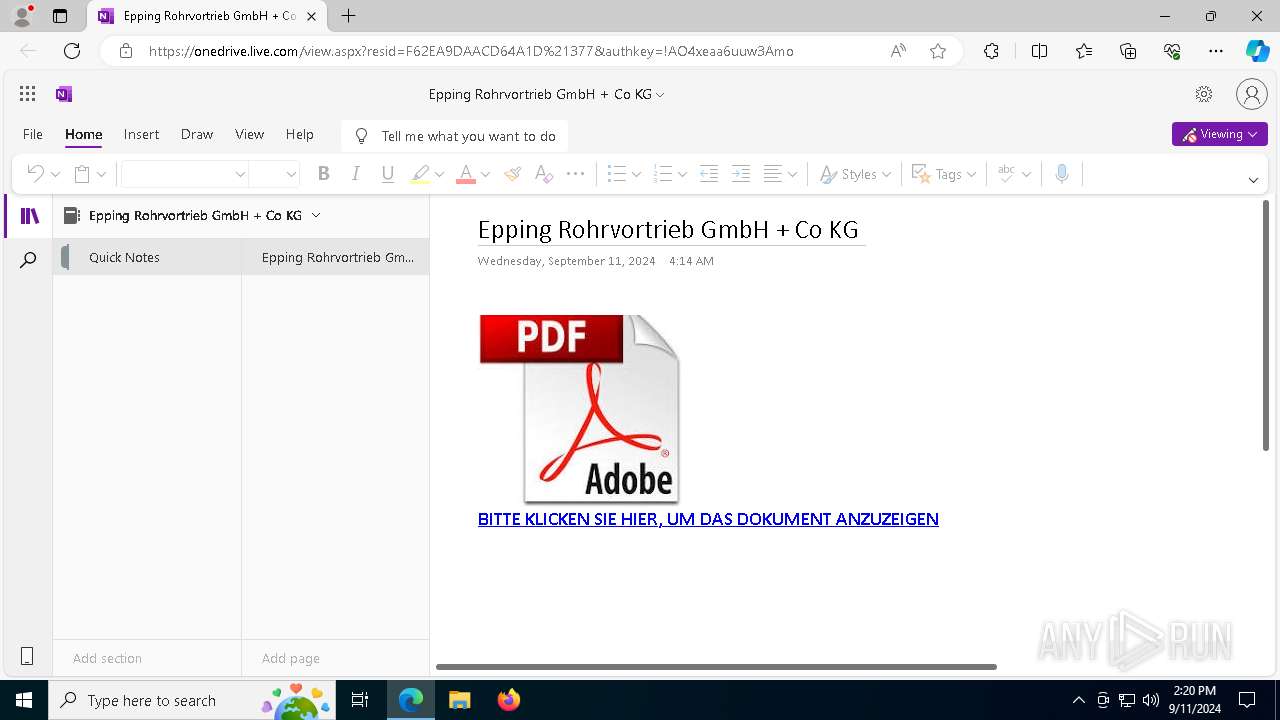Open paragraph alignment options

(x=780, y=174)
